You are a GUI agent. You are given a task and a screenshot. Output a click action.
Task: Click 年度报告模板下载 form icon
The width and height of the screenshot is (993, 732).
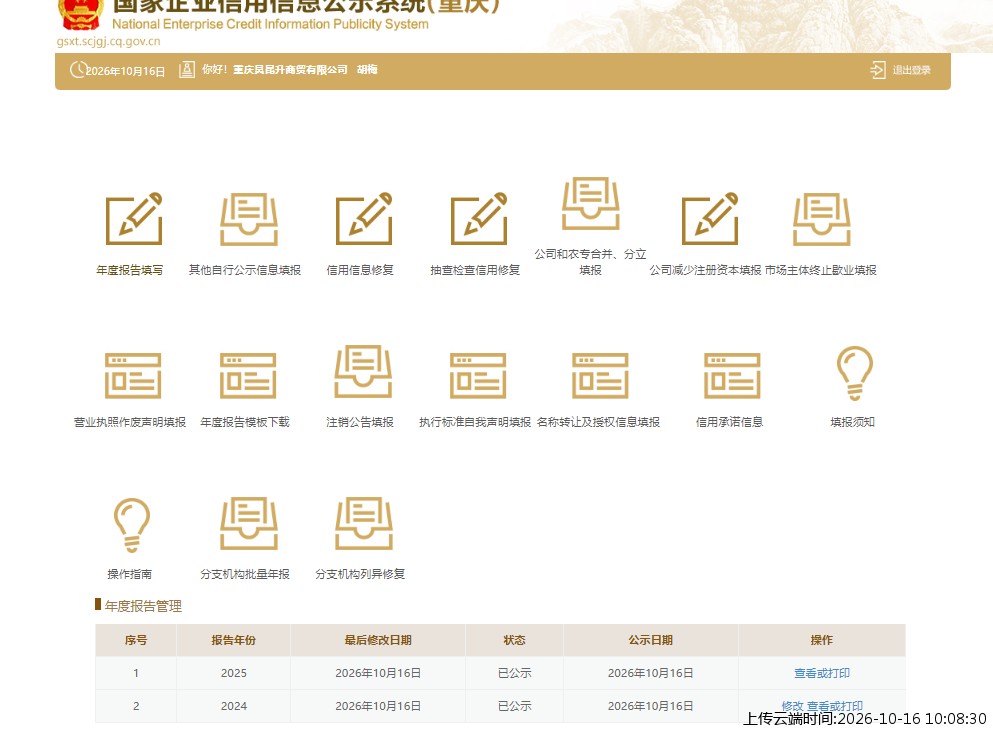click(x=248, y=375)
